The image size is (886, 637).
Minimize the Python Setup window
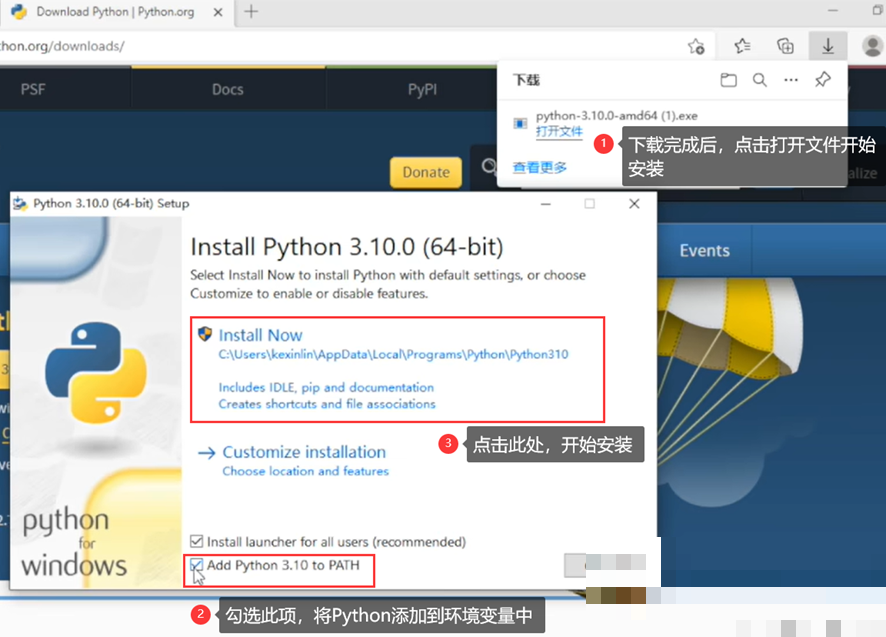tap(545, 203)
